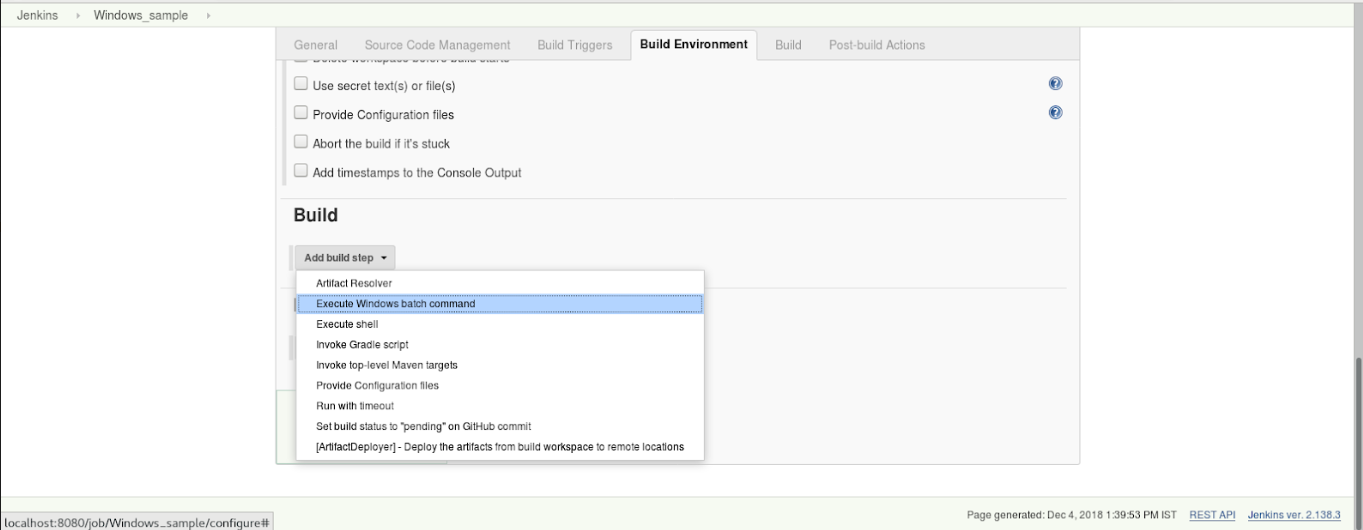Viewport: 1363px width, 530px height.
Task: Jump to the Build tab
Action: 789,45
